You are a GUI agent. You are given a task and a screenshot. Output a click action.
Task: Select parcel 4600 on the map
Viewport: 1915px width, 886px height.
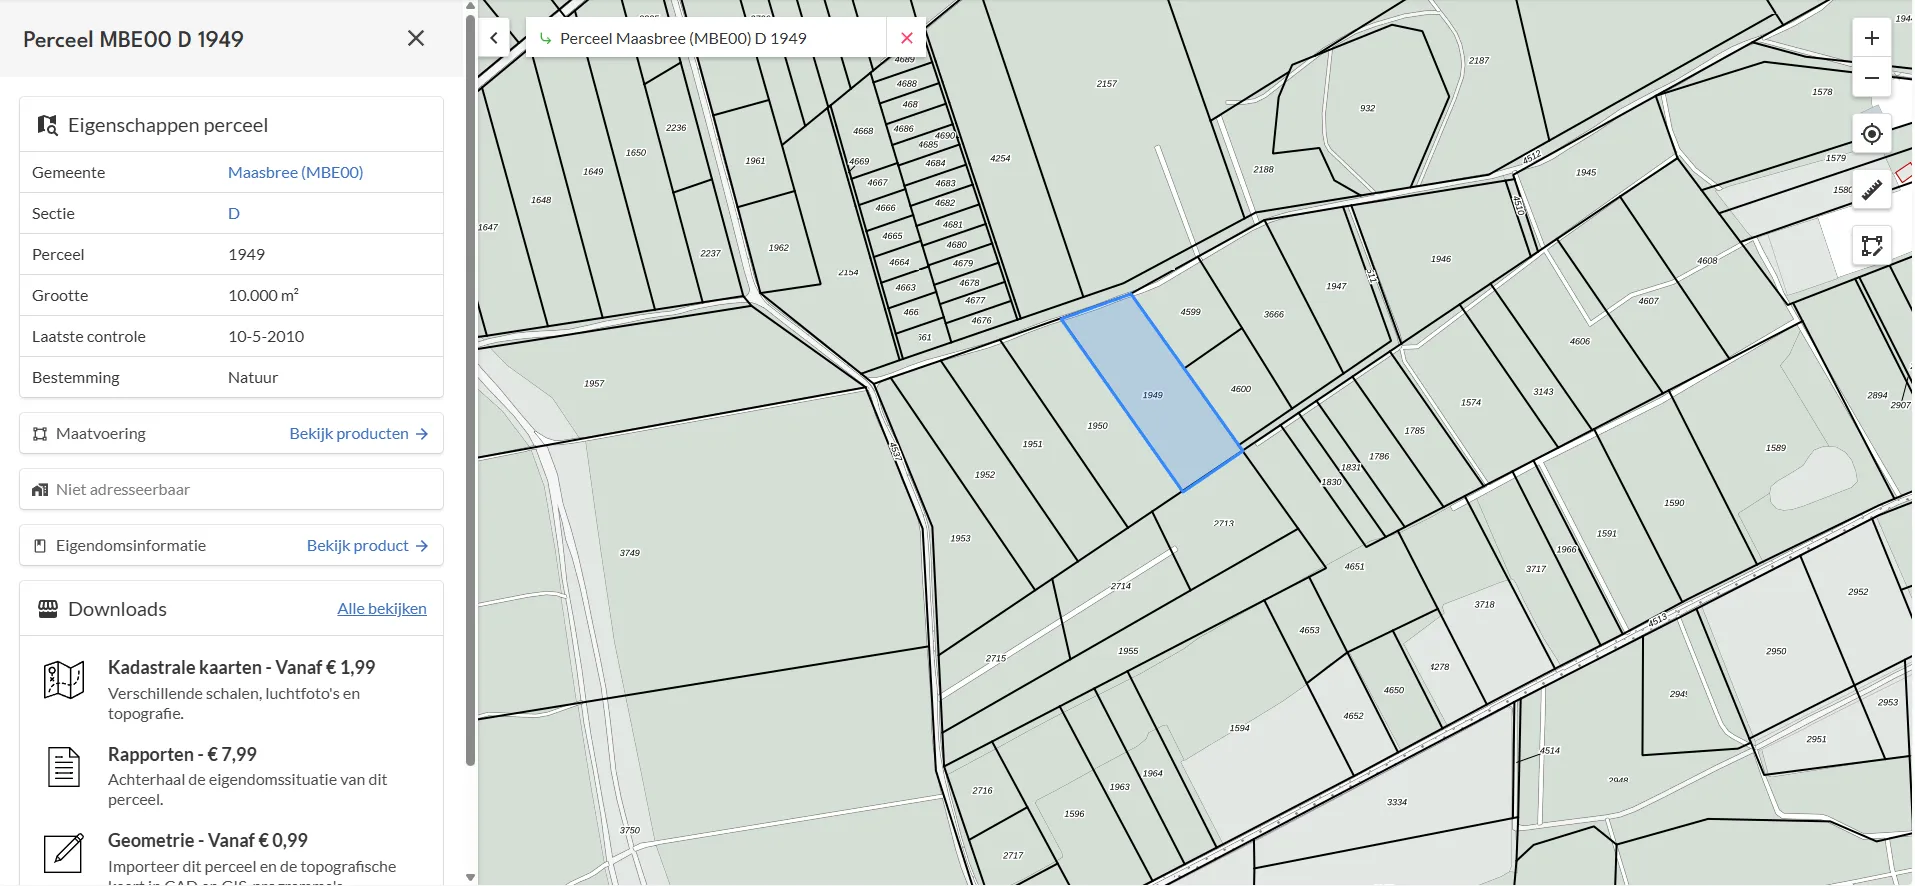[x=1241, y=389]
